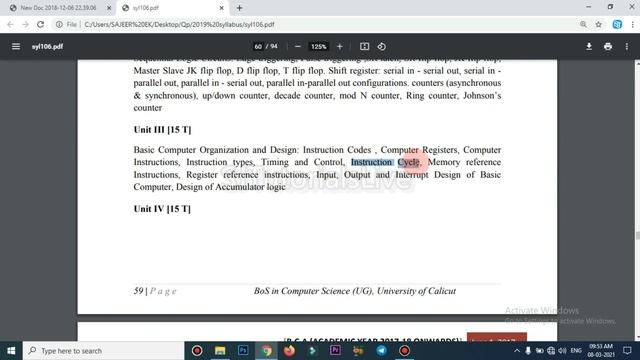This screenshot has width=640, height=360.
Task: Reload the current page
Action: (40, 24)
